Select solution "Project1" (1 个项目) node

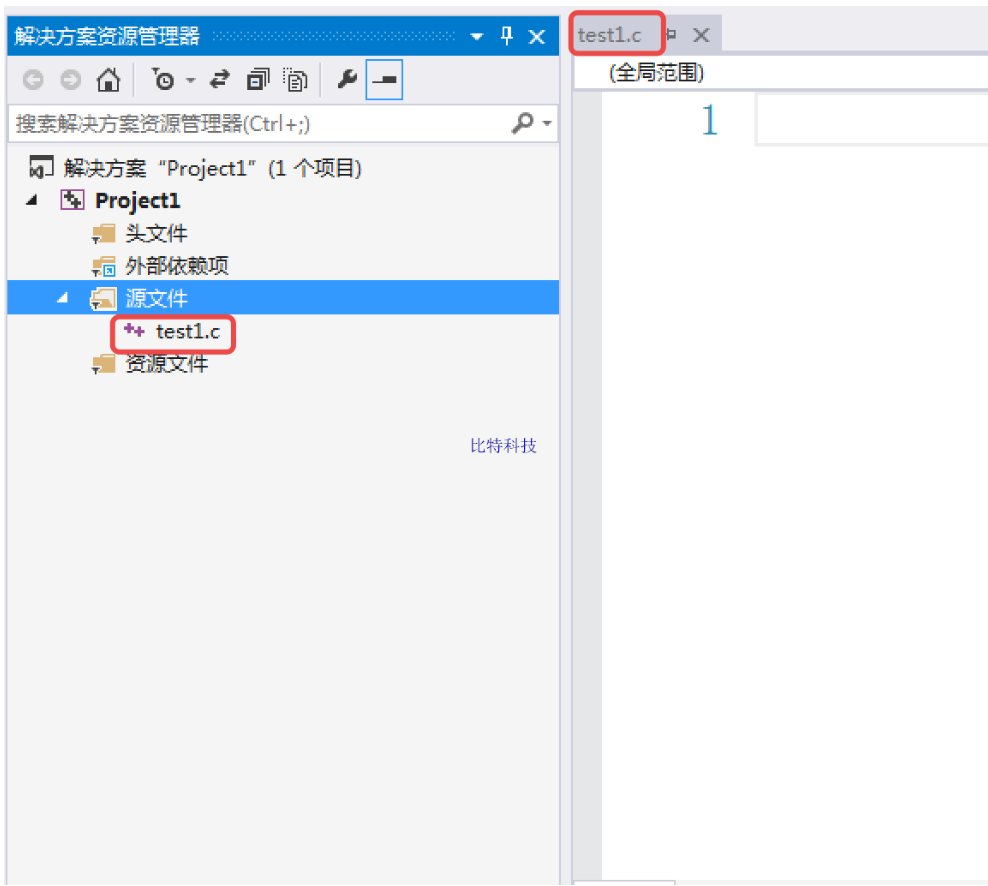tap(212, 168)
